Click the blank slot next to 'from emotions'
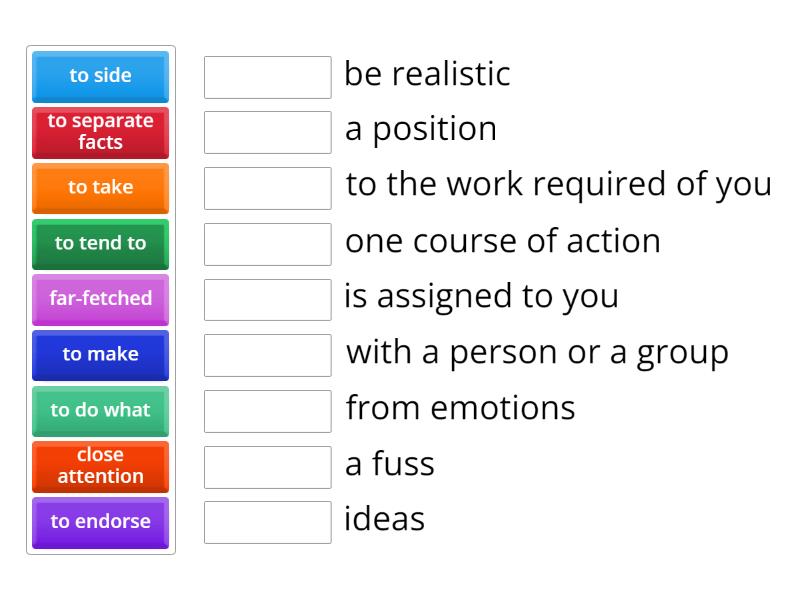The image size is (800, 600). [267, 411]
